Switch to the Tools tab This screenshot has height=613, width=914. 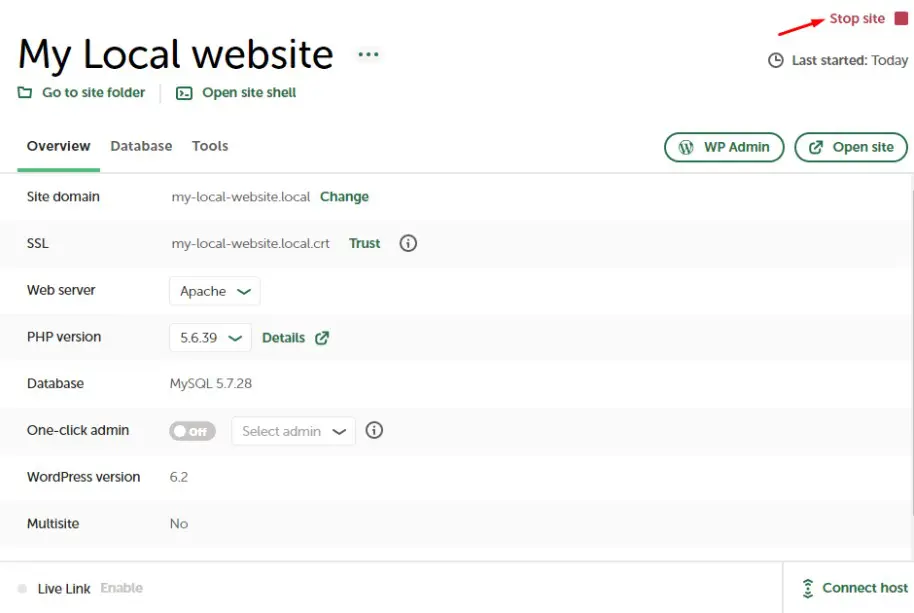[x=210, y=146]
